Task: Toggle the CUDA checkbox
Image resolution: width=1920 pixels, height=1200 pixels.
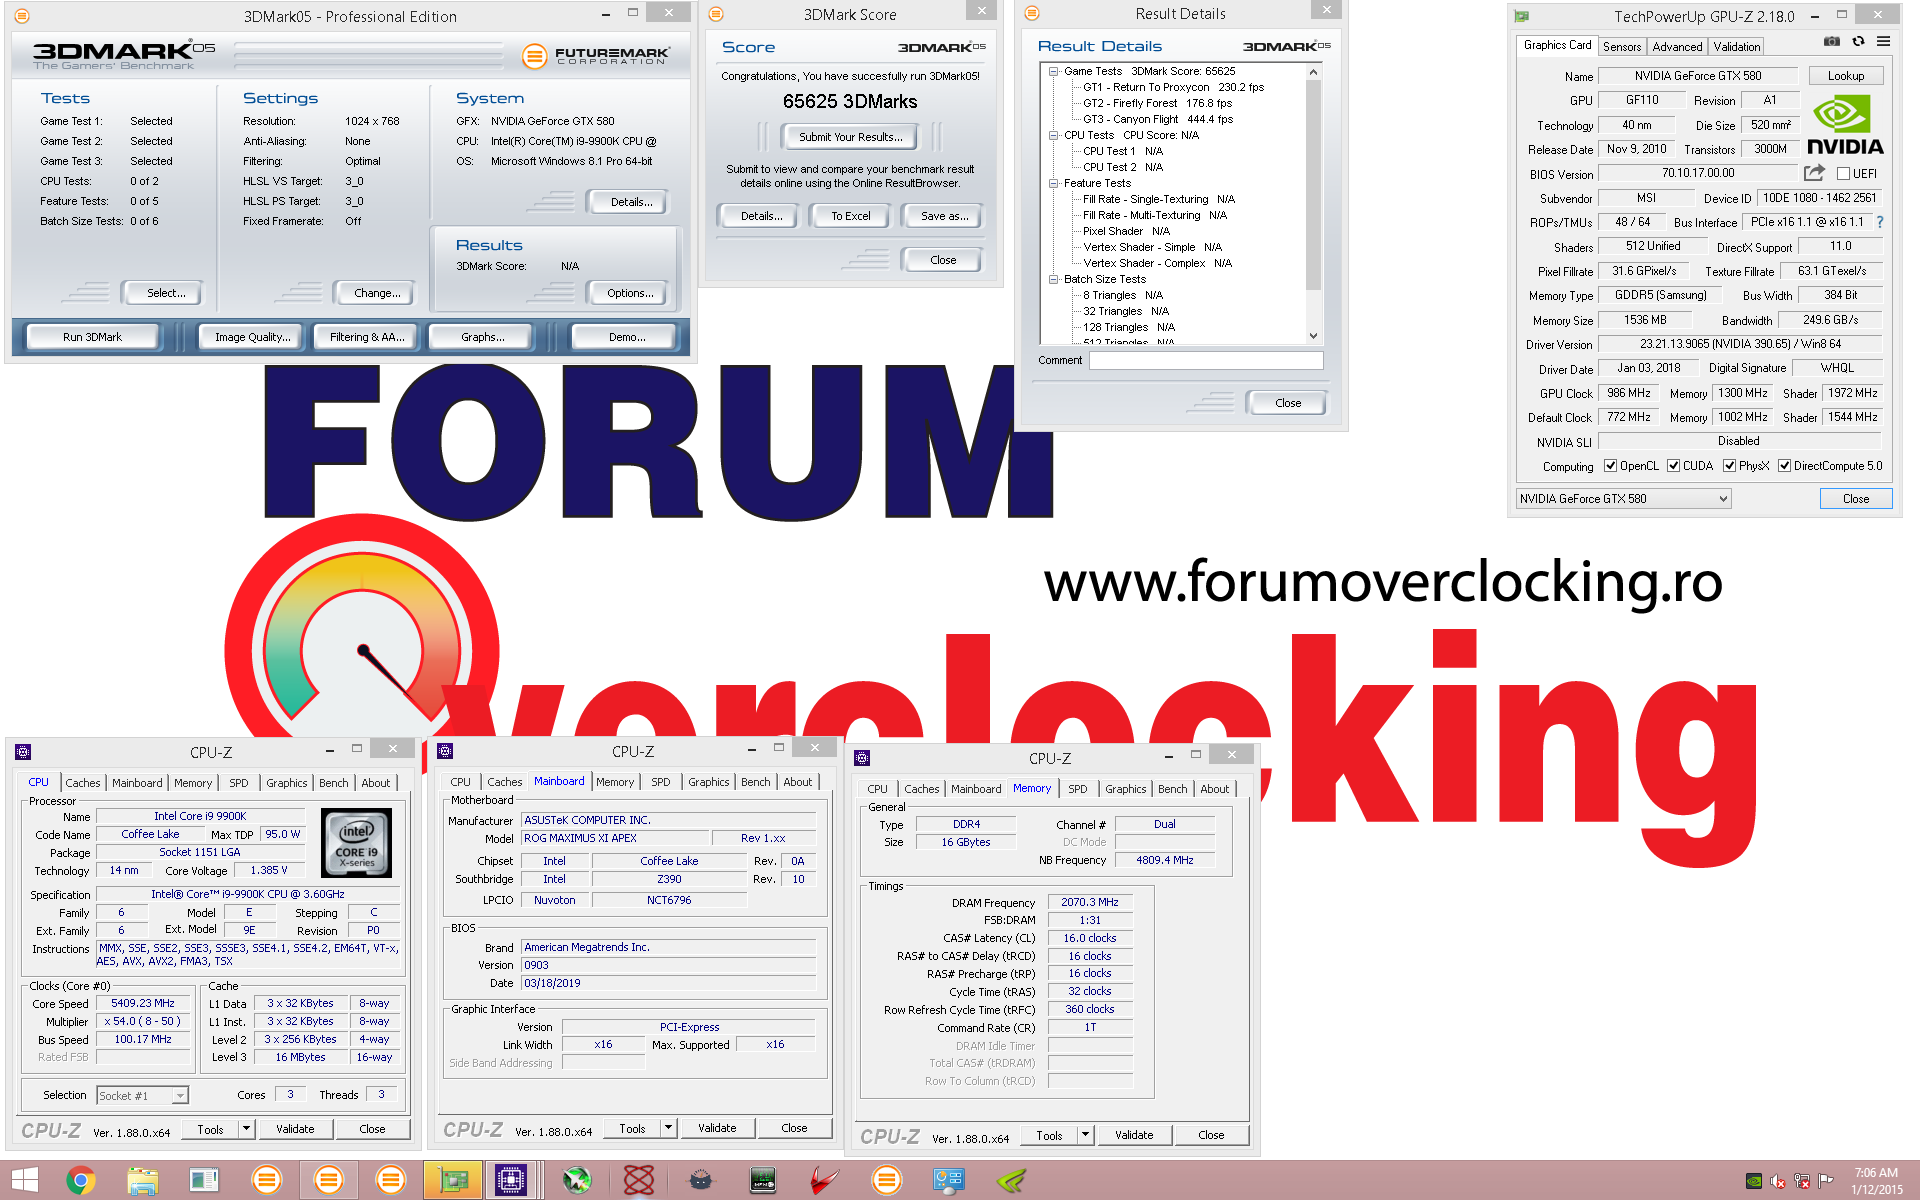Action: [1673, 466]
